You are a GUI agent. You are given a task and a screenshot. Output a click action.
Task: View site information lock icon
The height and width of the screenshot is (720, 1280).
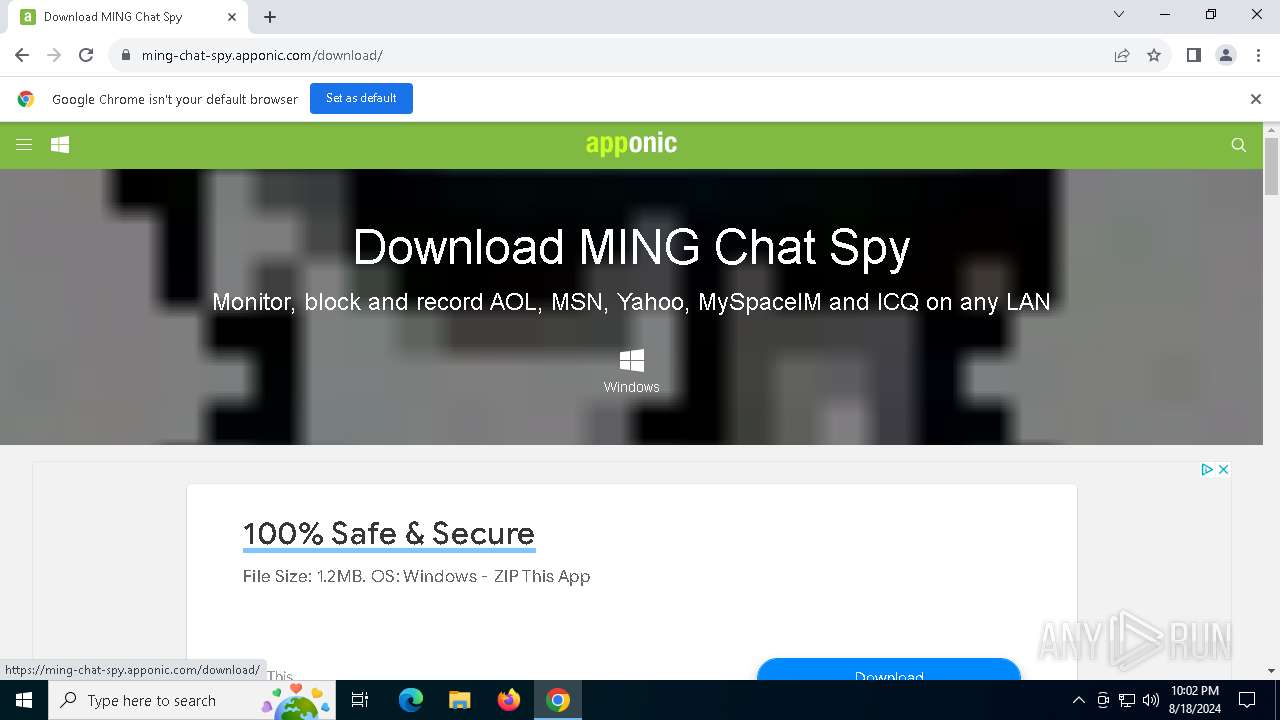[x=126, y=55]
